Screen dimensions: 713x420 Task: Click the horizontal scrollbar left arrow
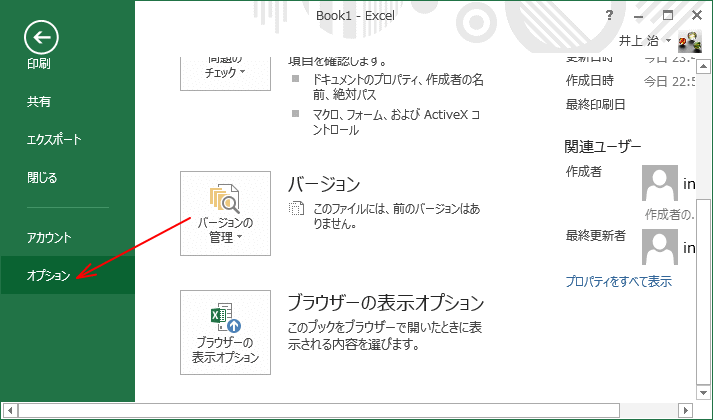10,410
